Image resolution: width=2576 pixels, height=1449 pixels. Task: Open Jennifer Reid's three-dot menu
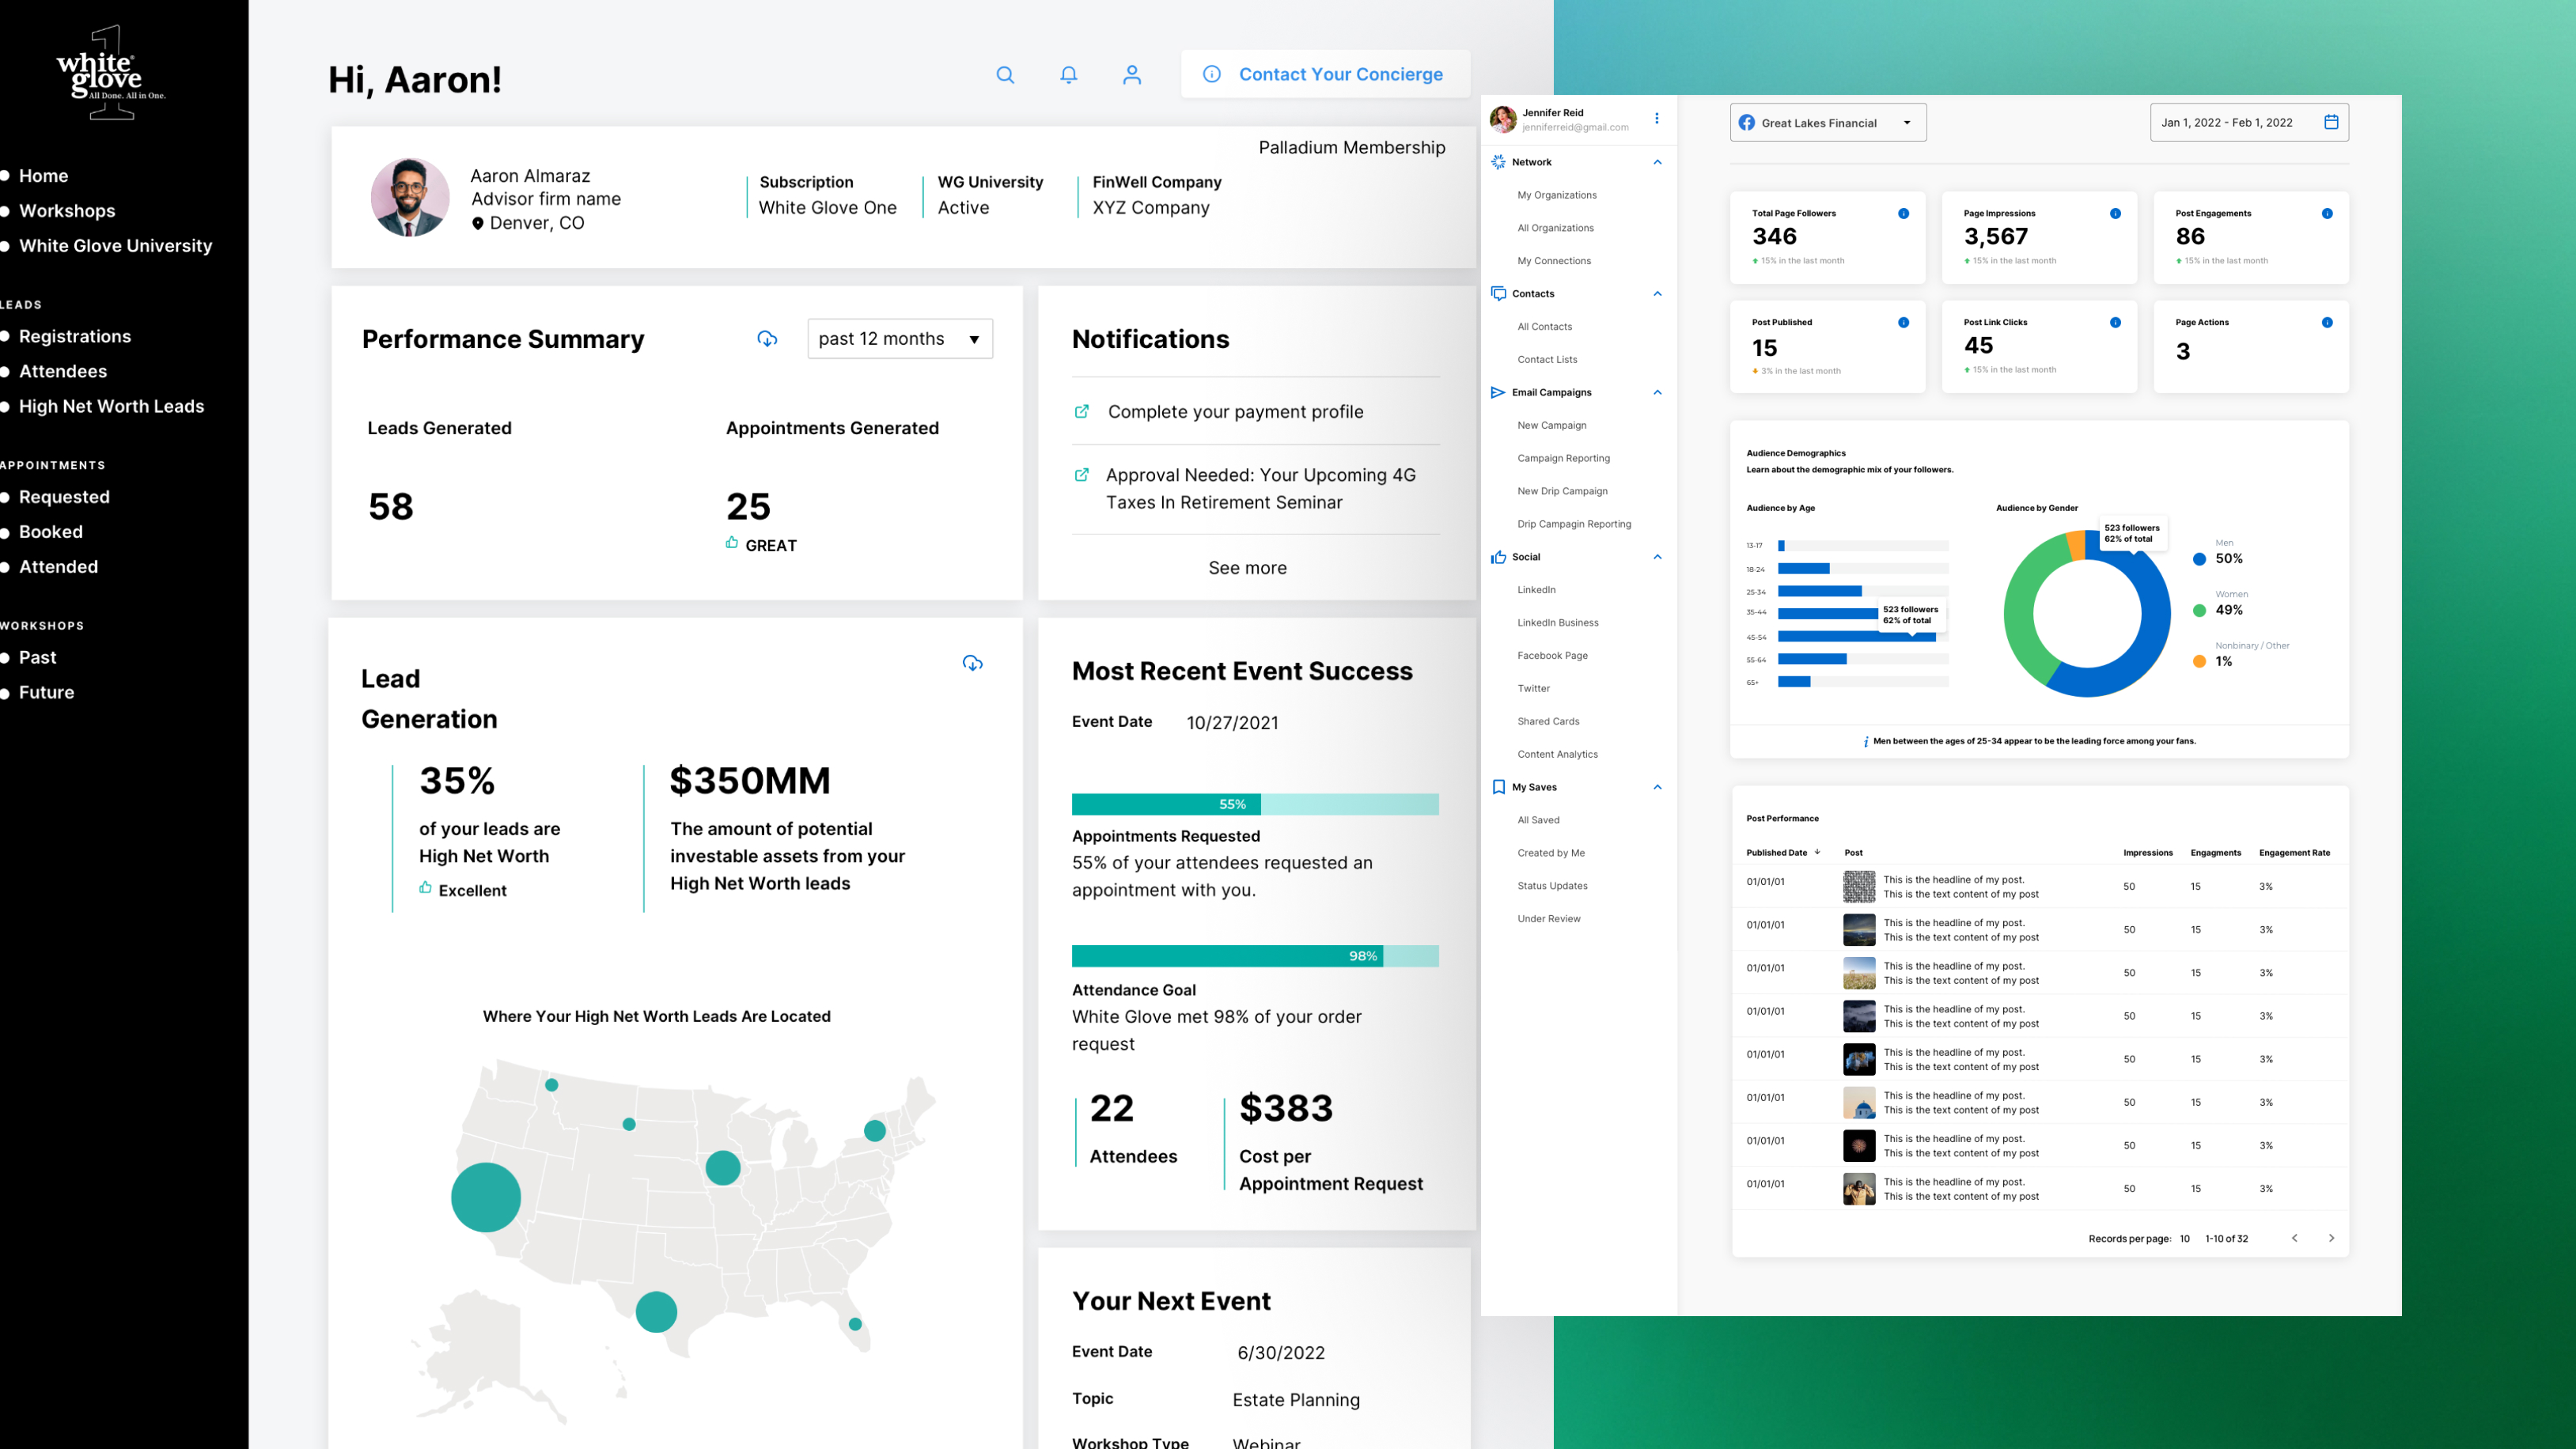point(1657,119)
